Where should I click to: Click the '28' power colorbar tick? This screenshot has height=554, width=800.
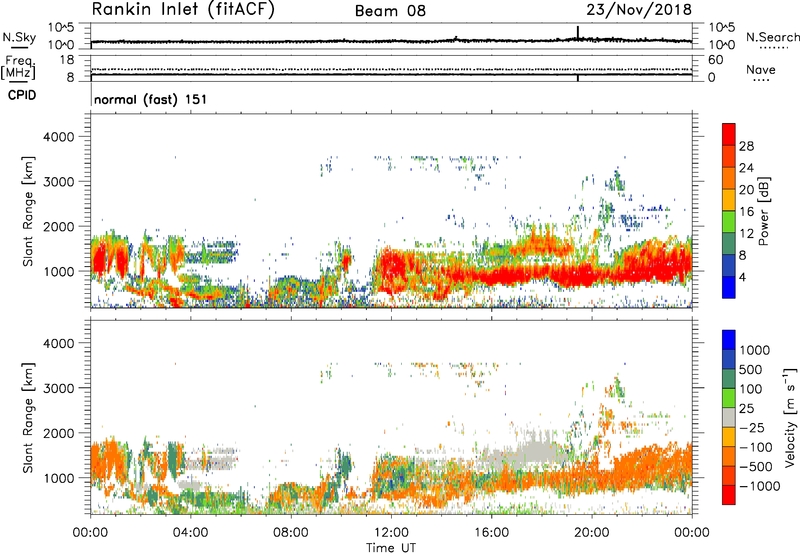click(746, 146)
